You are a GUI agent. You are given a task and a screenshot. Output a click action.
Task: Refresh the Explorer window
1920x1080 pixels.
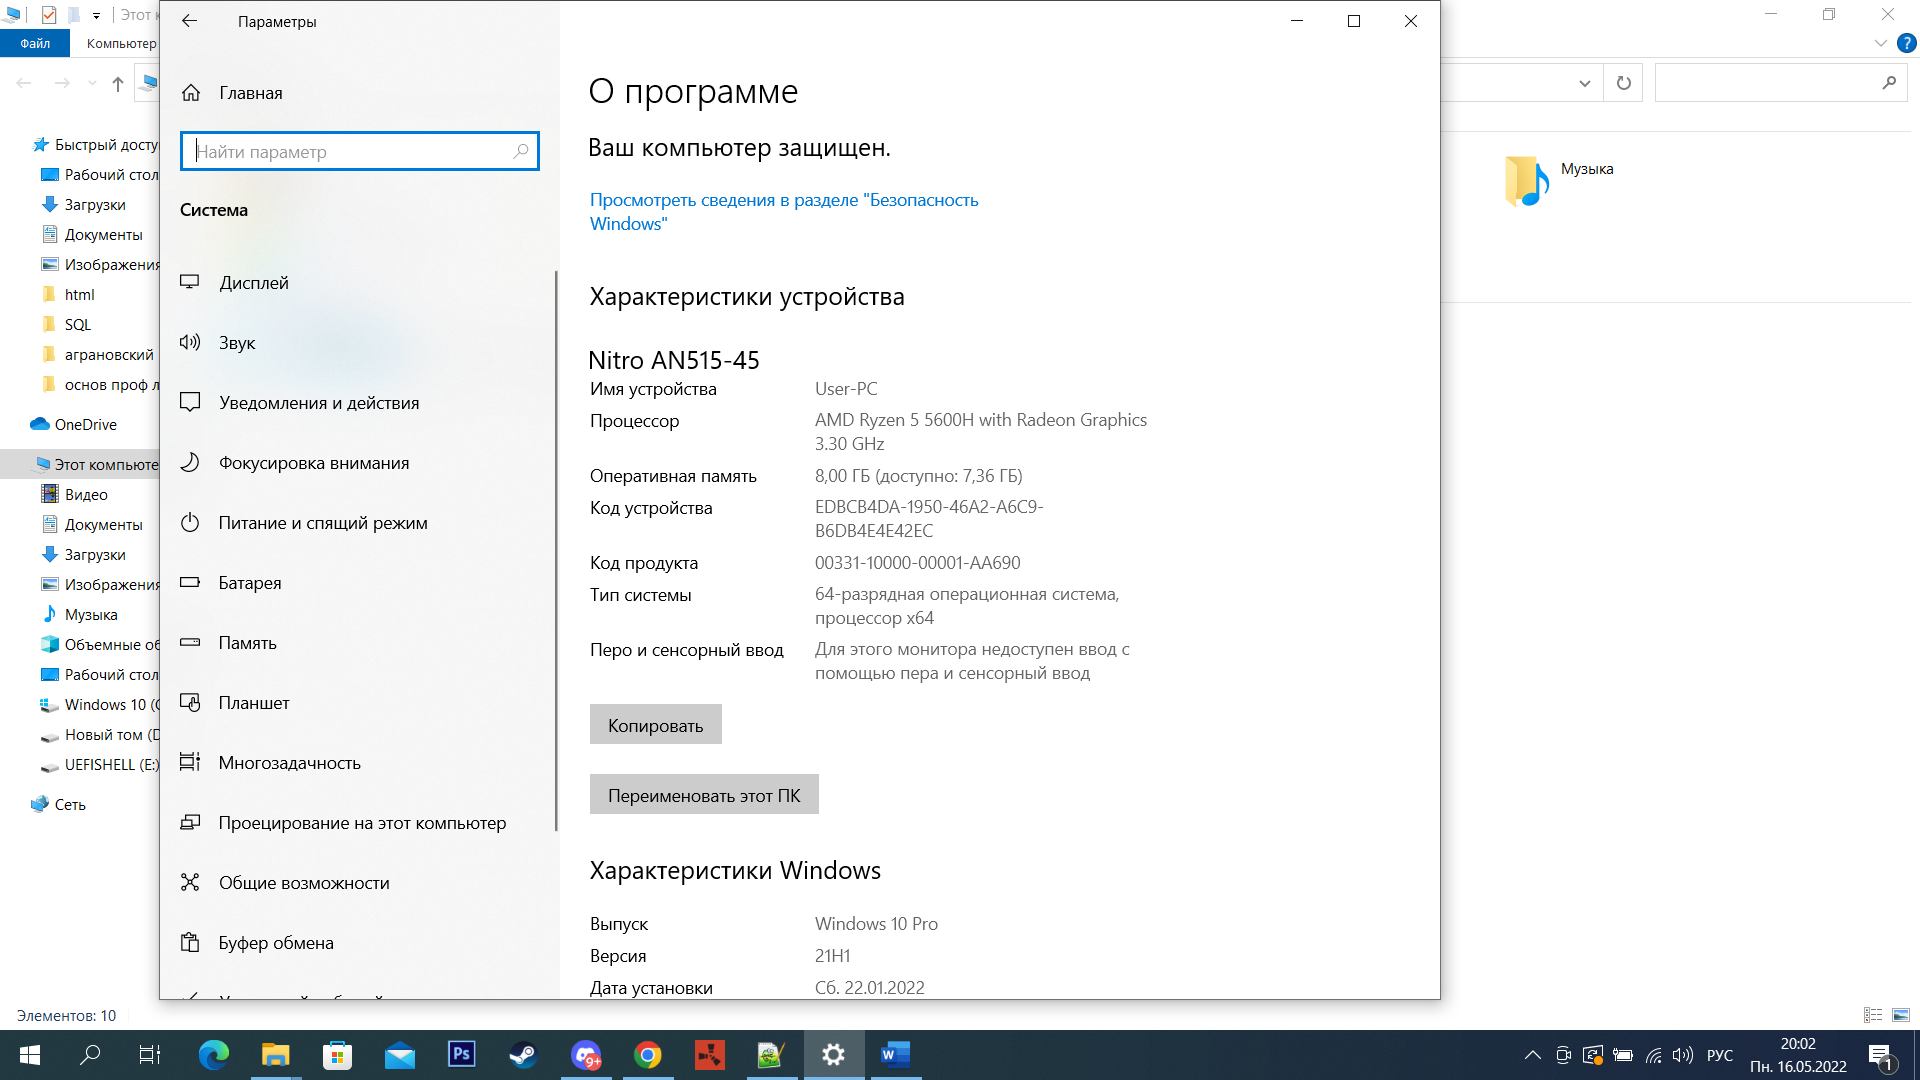pos(1624,84)
